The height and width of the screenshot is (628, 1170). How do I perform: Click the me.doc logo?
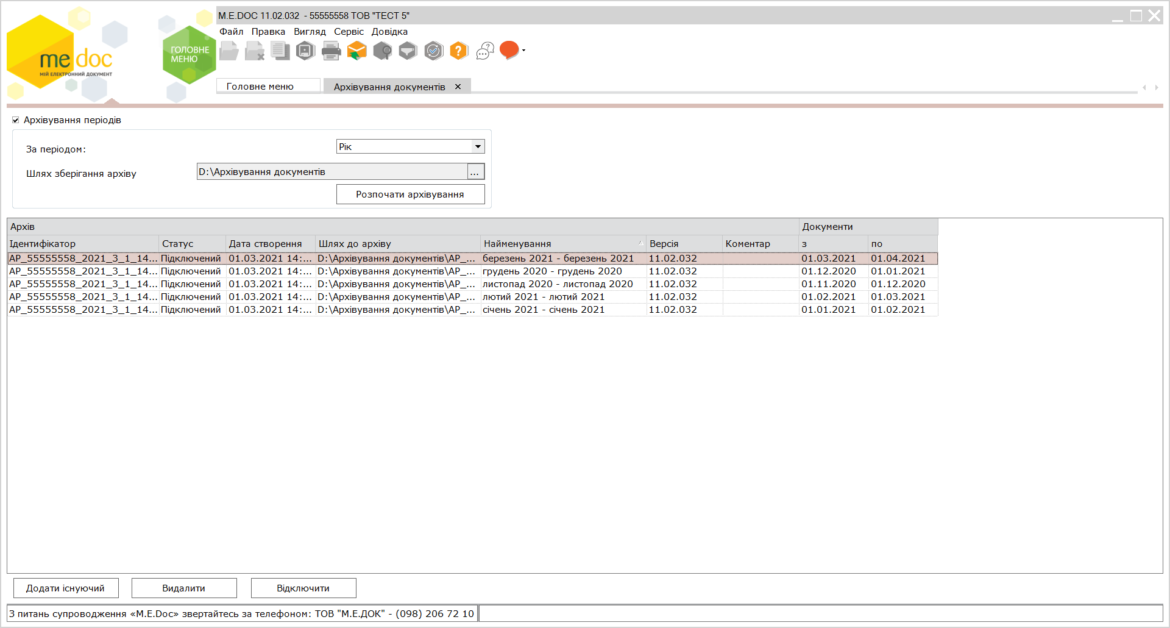pyautogui.click(x=60, y=54)
